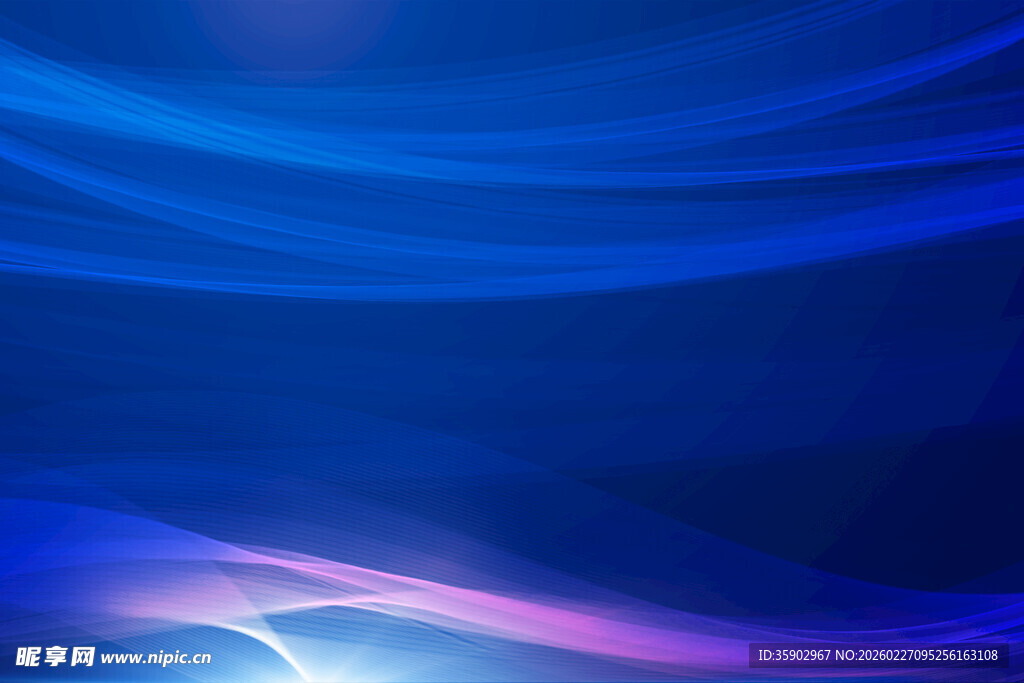Click the NO:20260227095256163108 serial number
This screenshot has height=683, width=1024.
pyautogui.click(x=915, y=656)
